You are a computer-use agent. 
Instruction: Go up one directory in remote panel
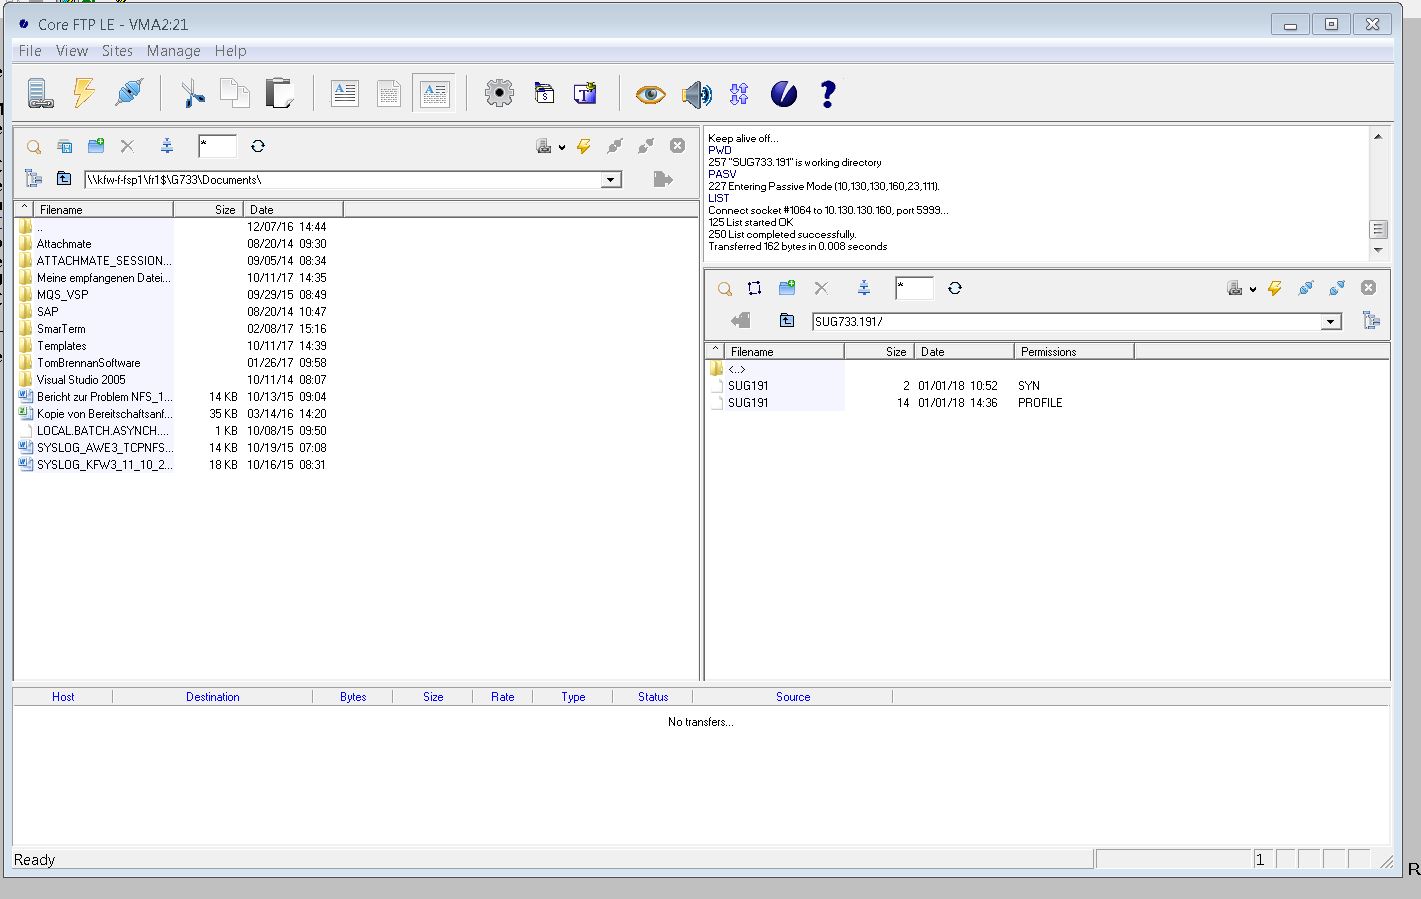(787, 321)
